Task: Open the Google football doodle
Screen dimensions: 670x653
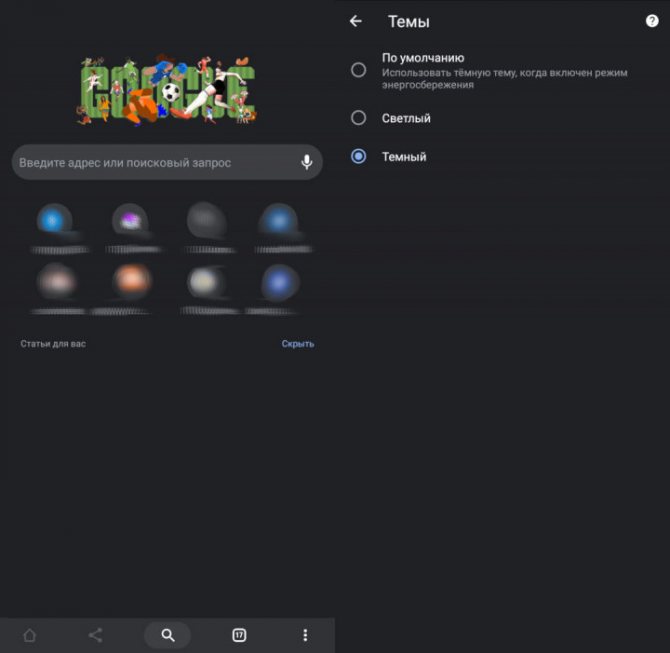Action: pyautogui.click(x=167, y=90)
